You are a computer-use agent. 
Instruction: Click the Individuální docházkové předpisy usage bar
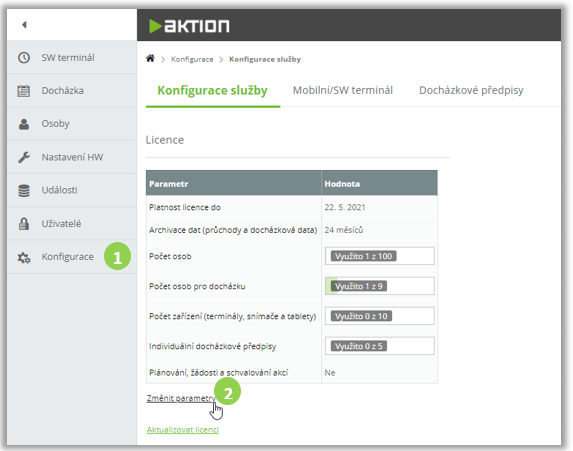coord(379,346)
